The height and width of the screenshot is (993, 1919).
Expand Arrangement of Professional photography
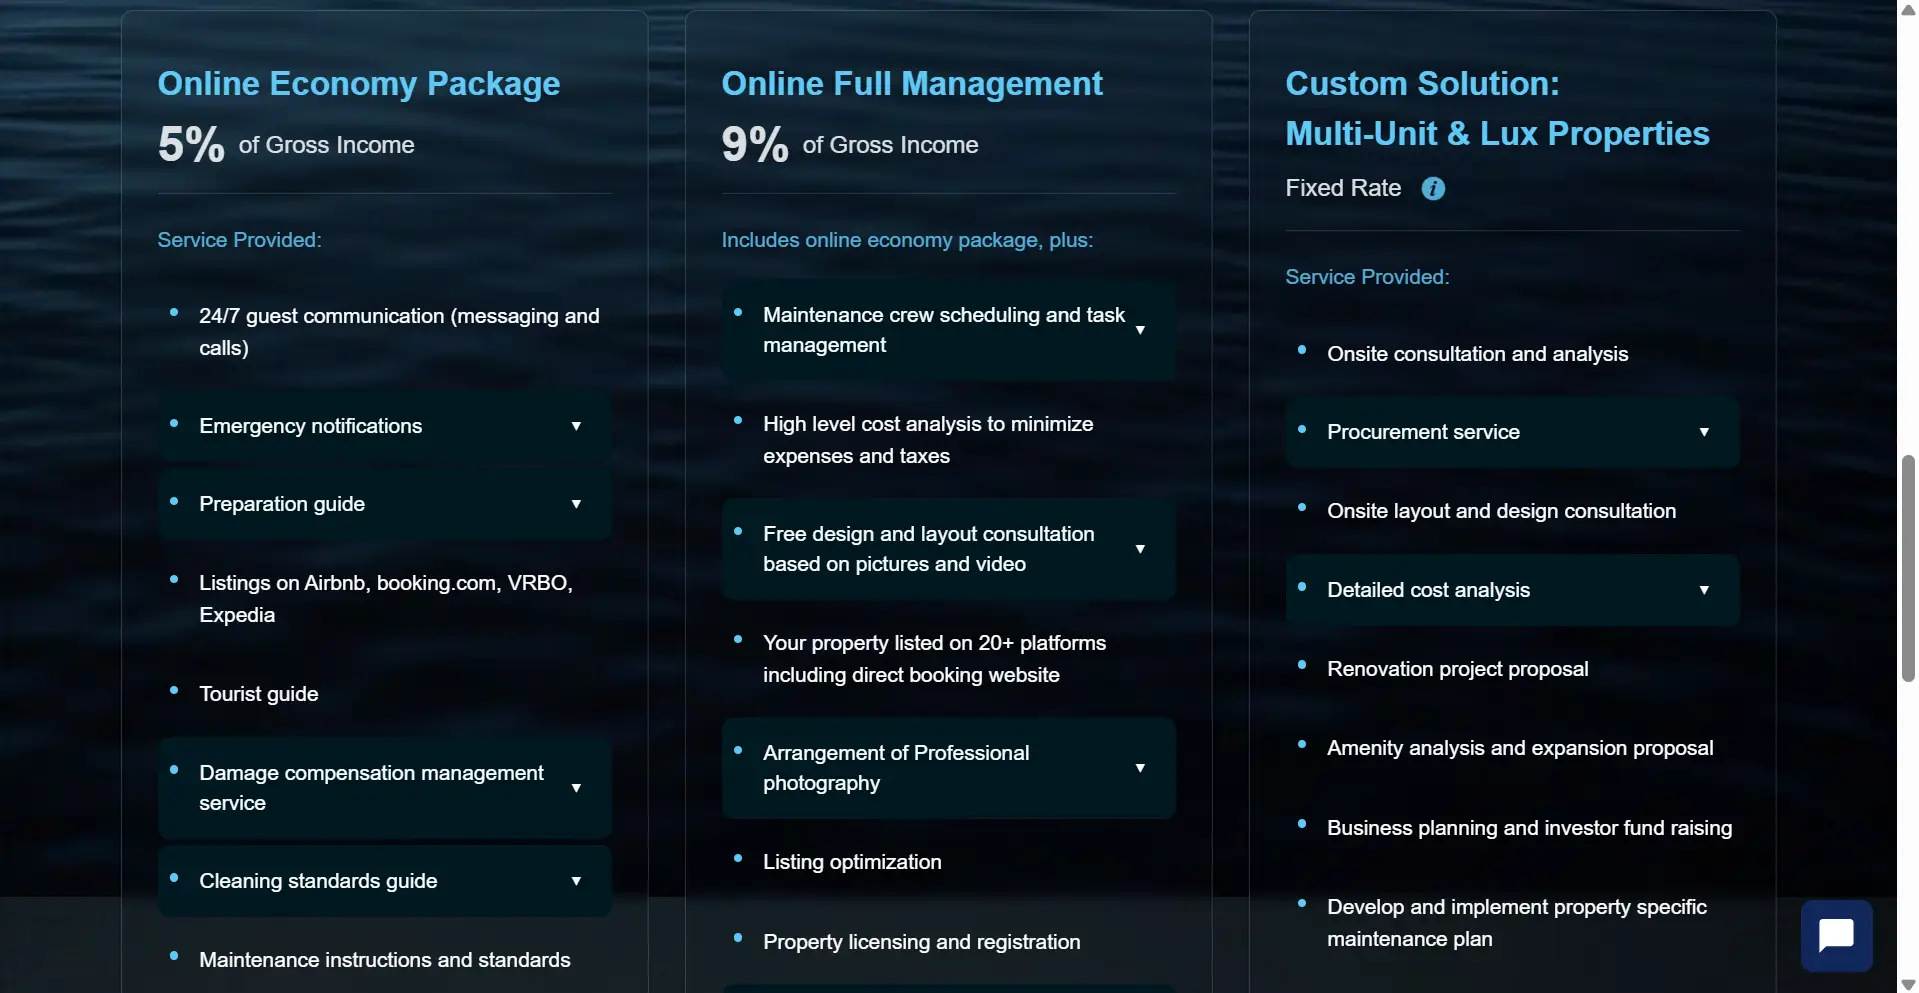pos(1140,768)
